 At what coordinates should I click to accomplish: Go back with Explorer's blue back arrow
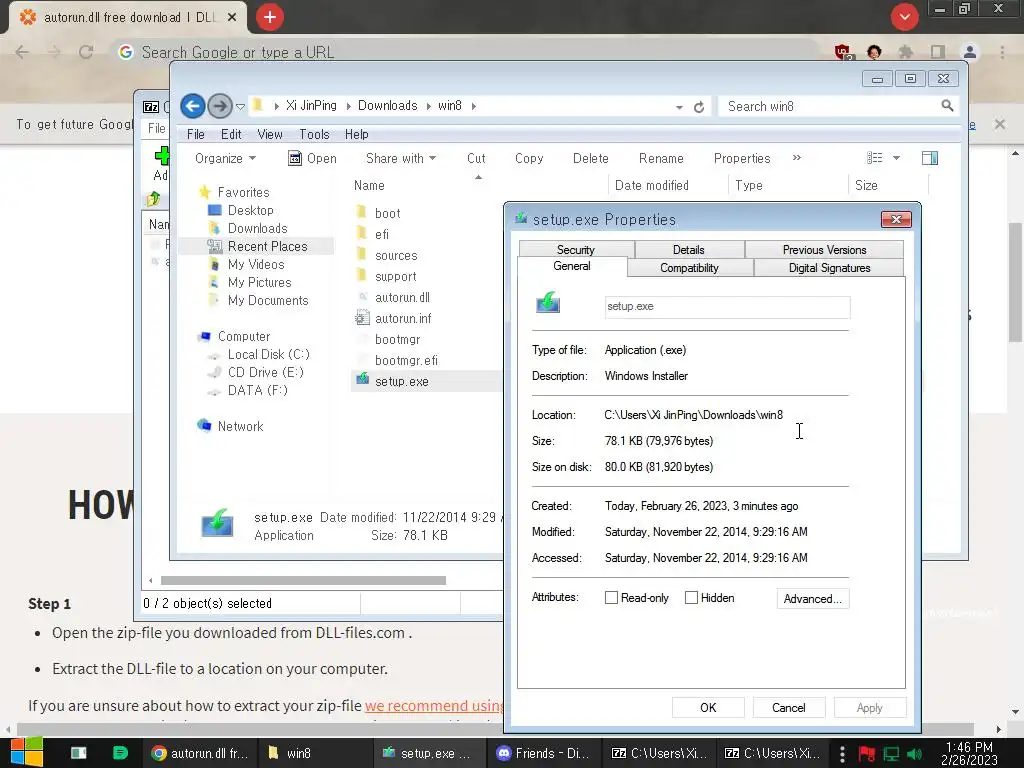(x=193, y=106)
